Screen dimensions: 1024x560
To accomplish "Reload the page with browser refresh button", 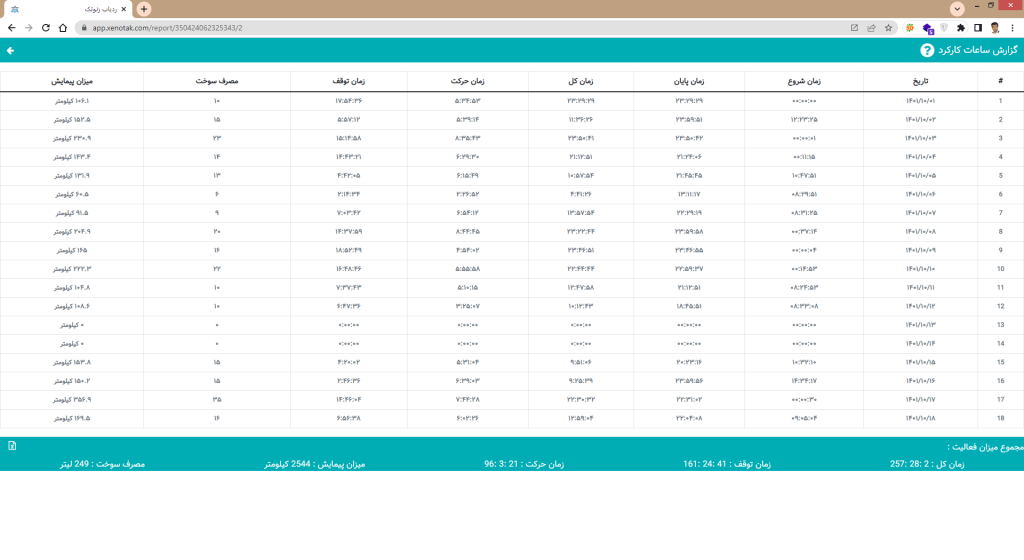I will tap(46, 28).
